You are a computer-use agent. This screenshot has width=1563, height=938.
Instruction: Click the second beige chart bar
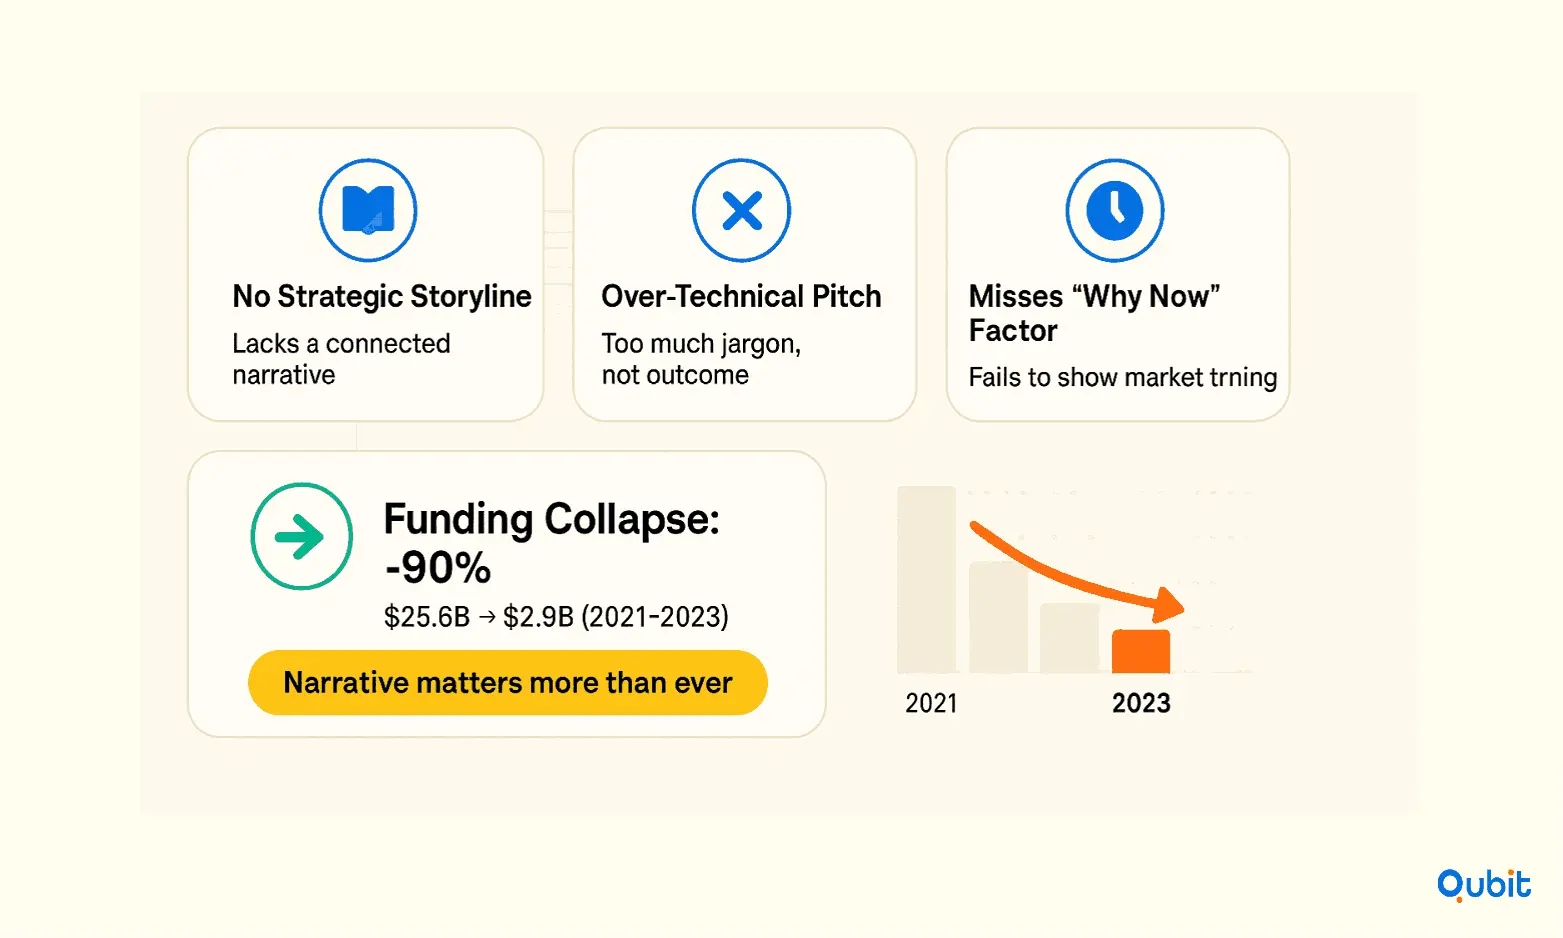click(x=998, y=618)
